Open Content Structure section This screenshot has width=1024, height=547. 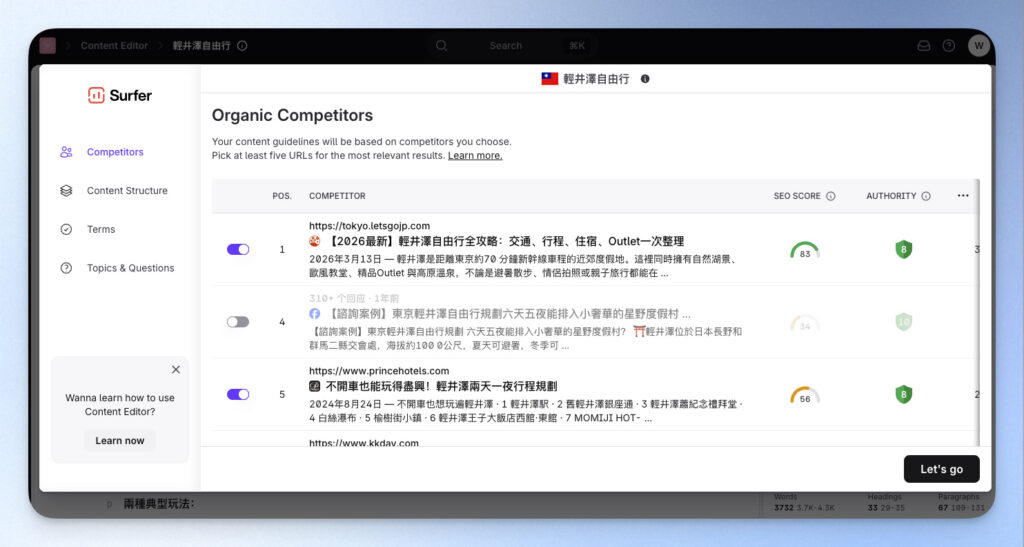click(127, 191)
